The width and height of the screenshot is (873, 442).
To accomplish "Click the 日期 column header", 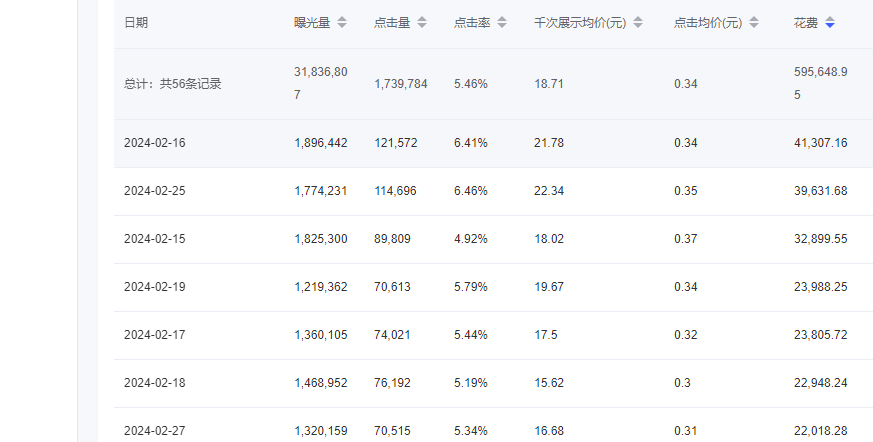I will [x=136, y=23].
